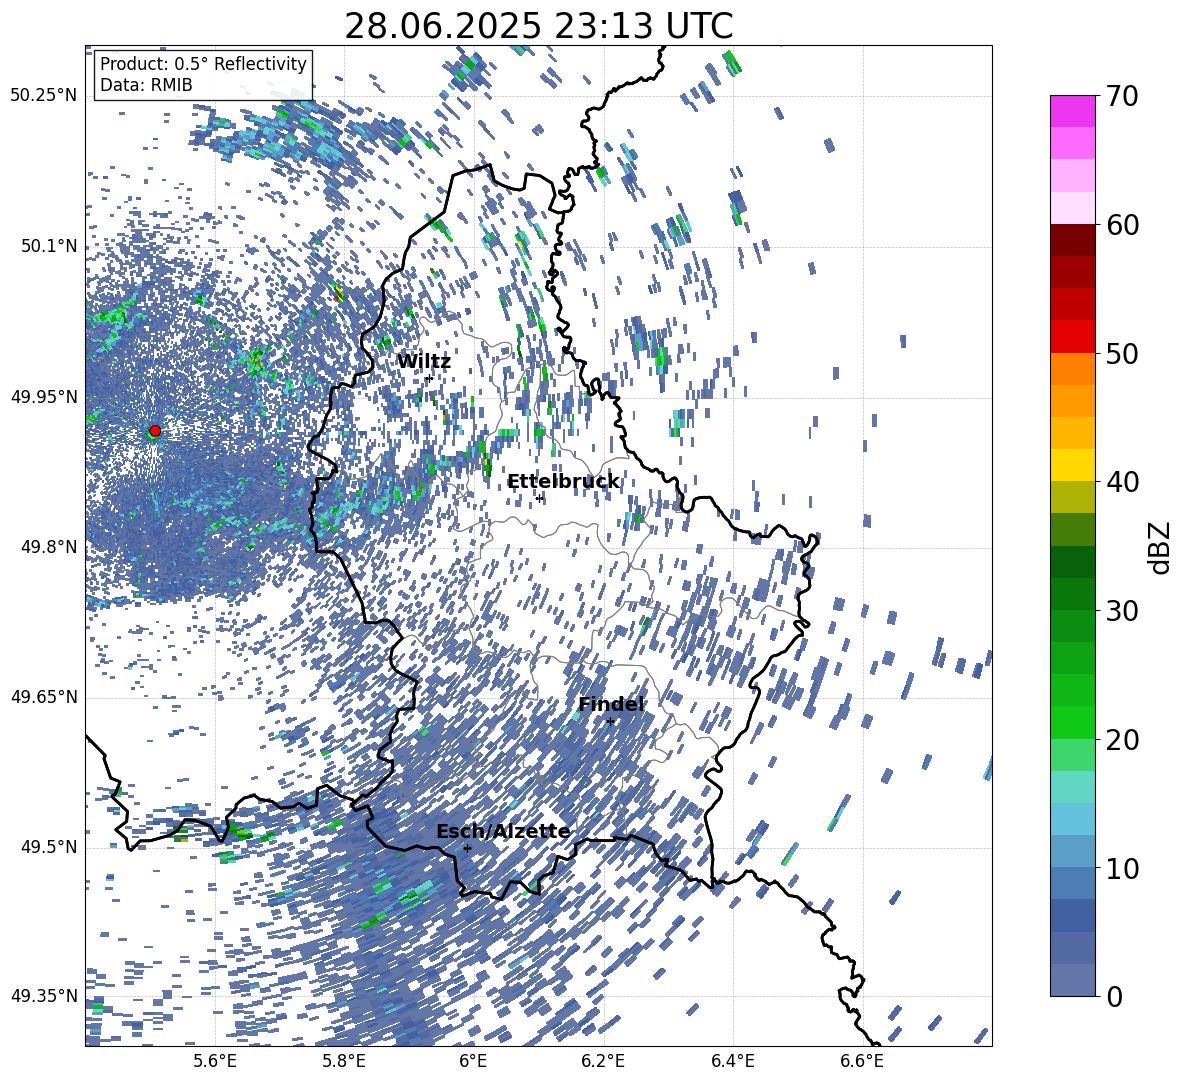Click the 6.4°E longitude label

point(732,1061)
